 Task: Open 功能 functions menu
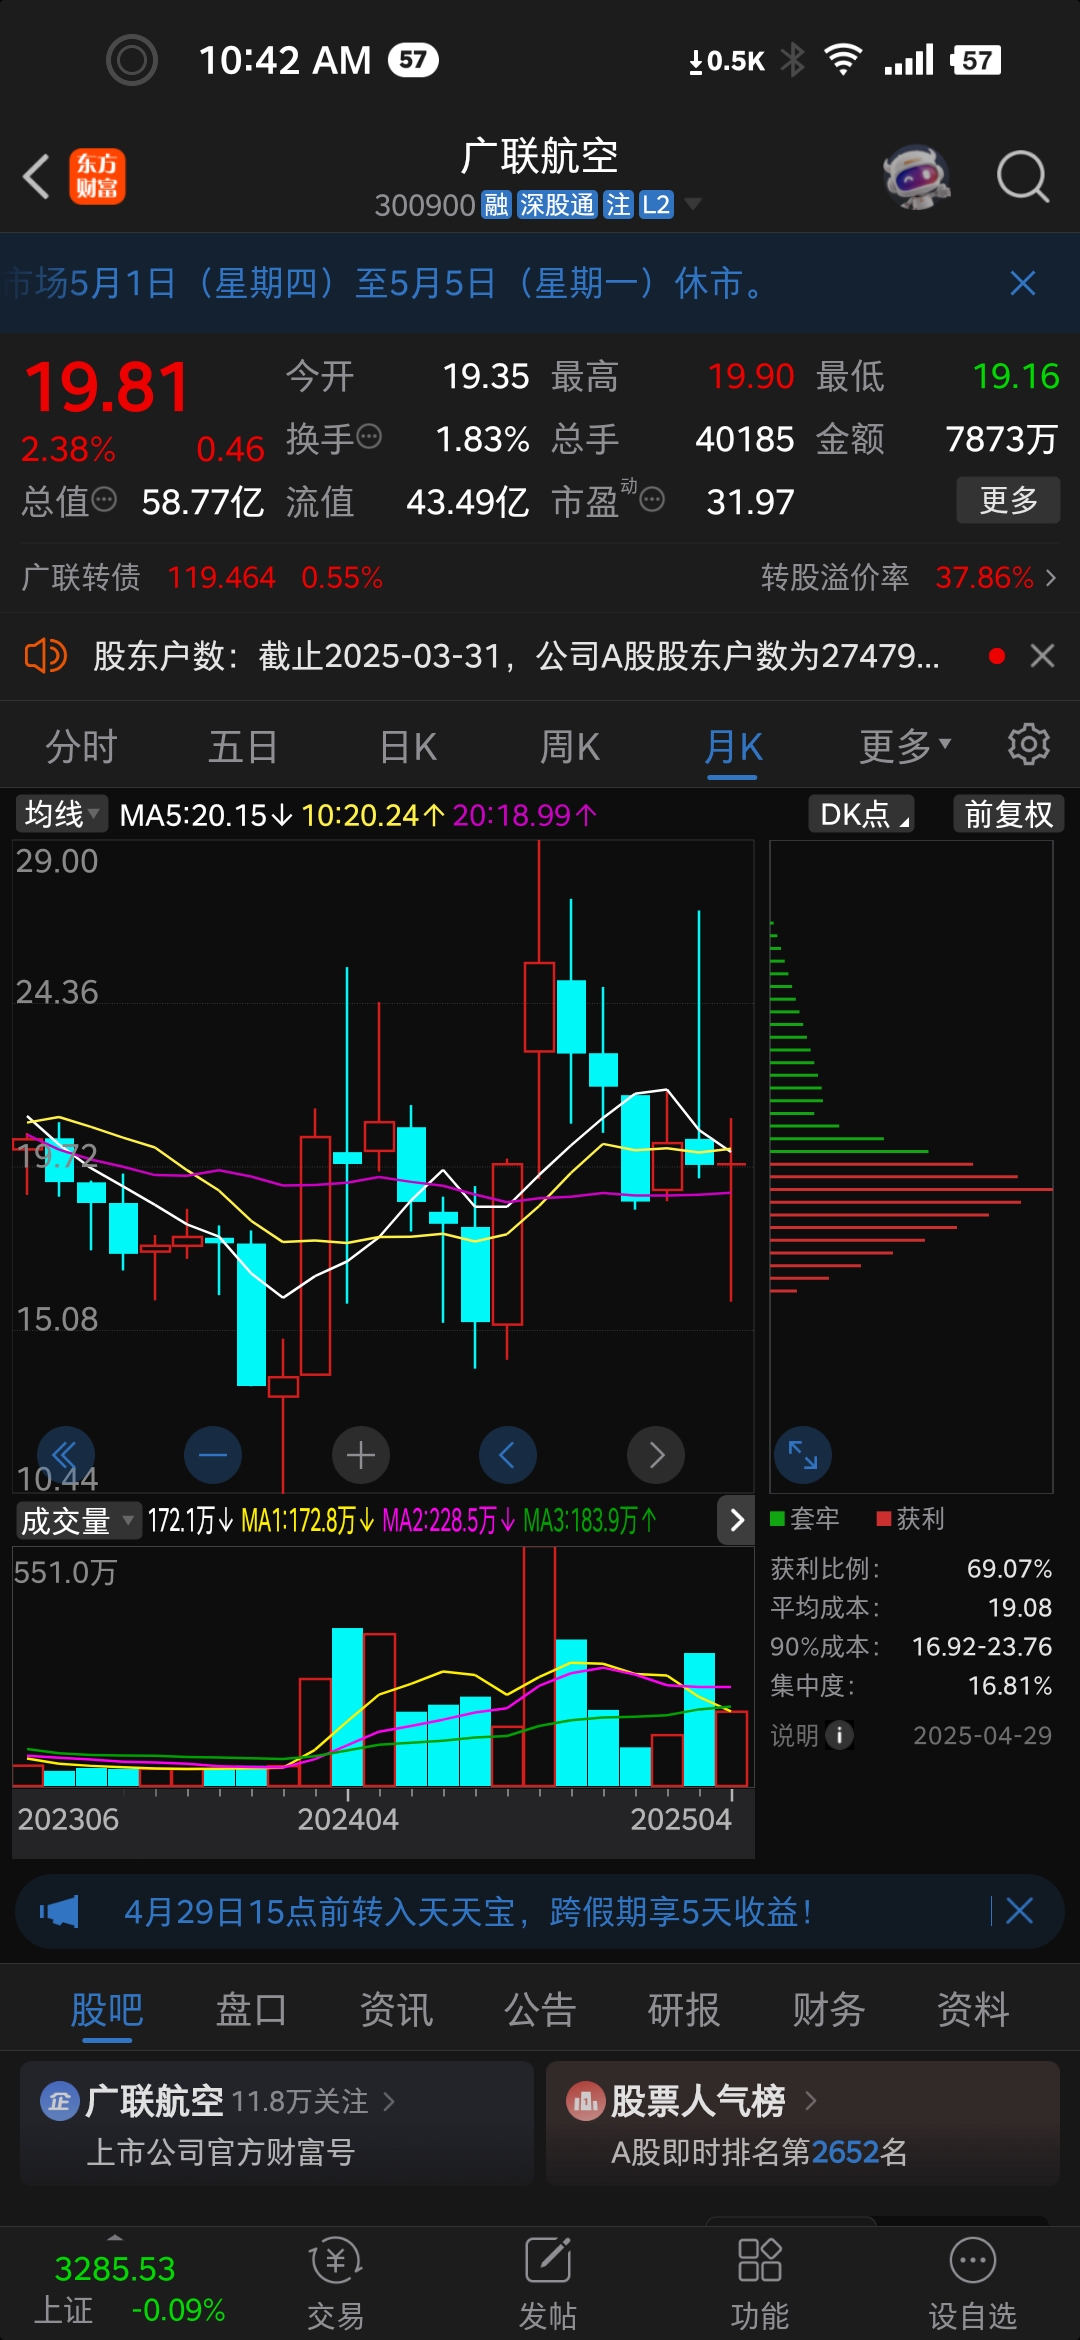pos(760,2284)
